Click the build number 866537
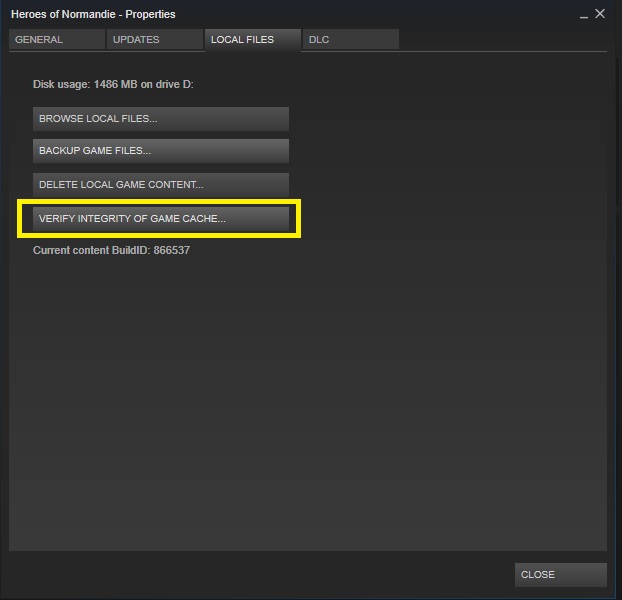The width and height of the screenshot is (622, 600). coord(171,250)
